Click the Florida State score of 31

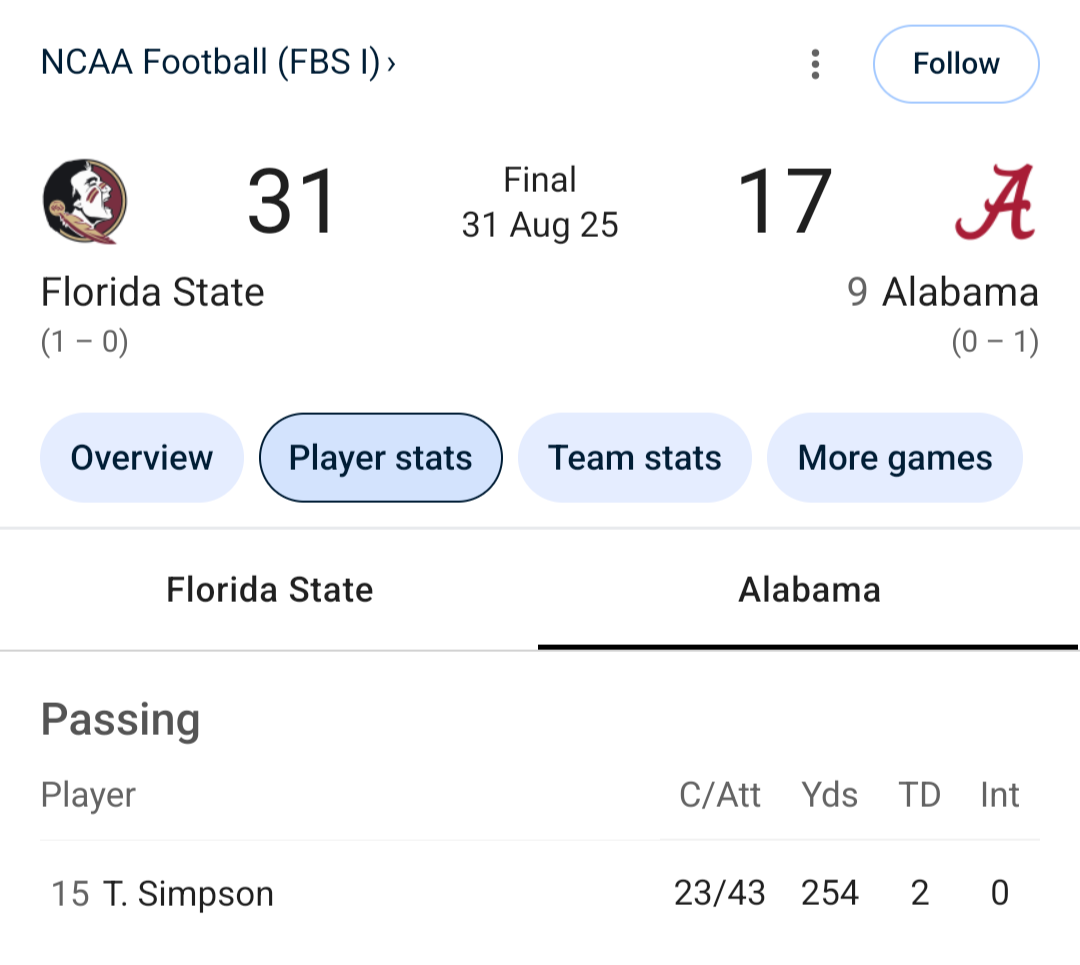292,202
